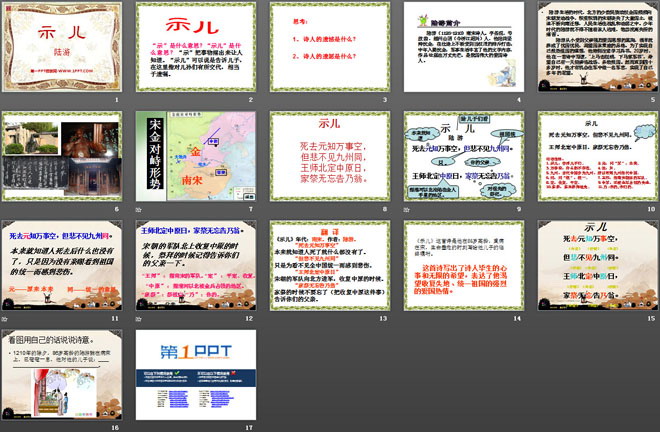
Task: Select slide 1 titled 示儿 陆游
Action: coord(62,47)
